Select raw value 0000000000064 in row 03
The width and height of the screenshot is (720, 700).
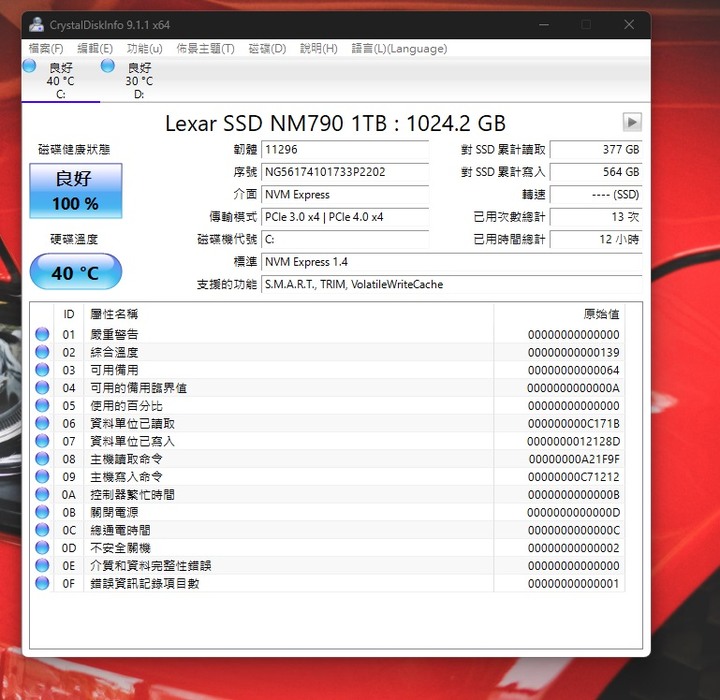(x=574, y=370)
